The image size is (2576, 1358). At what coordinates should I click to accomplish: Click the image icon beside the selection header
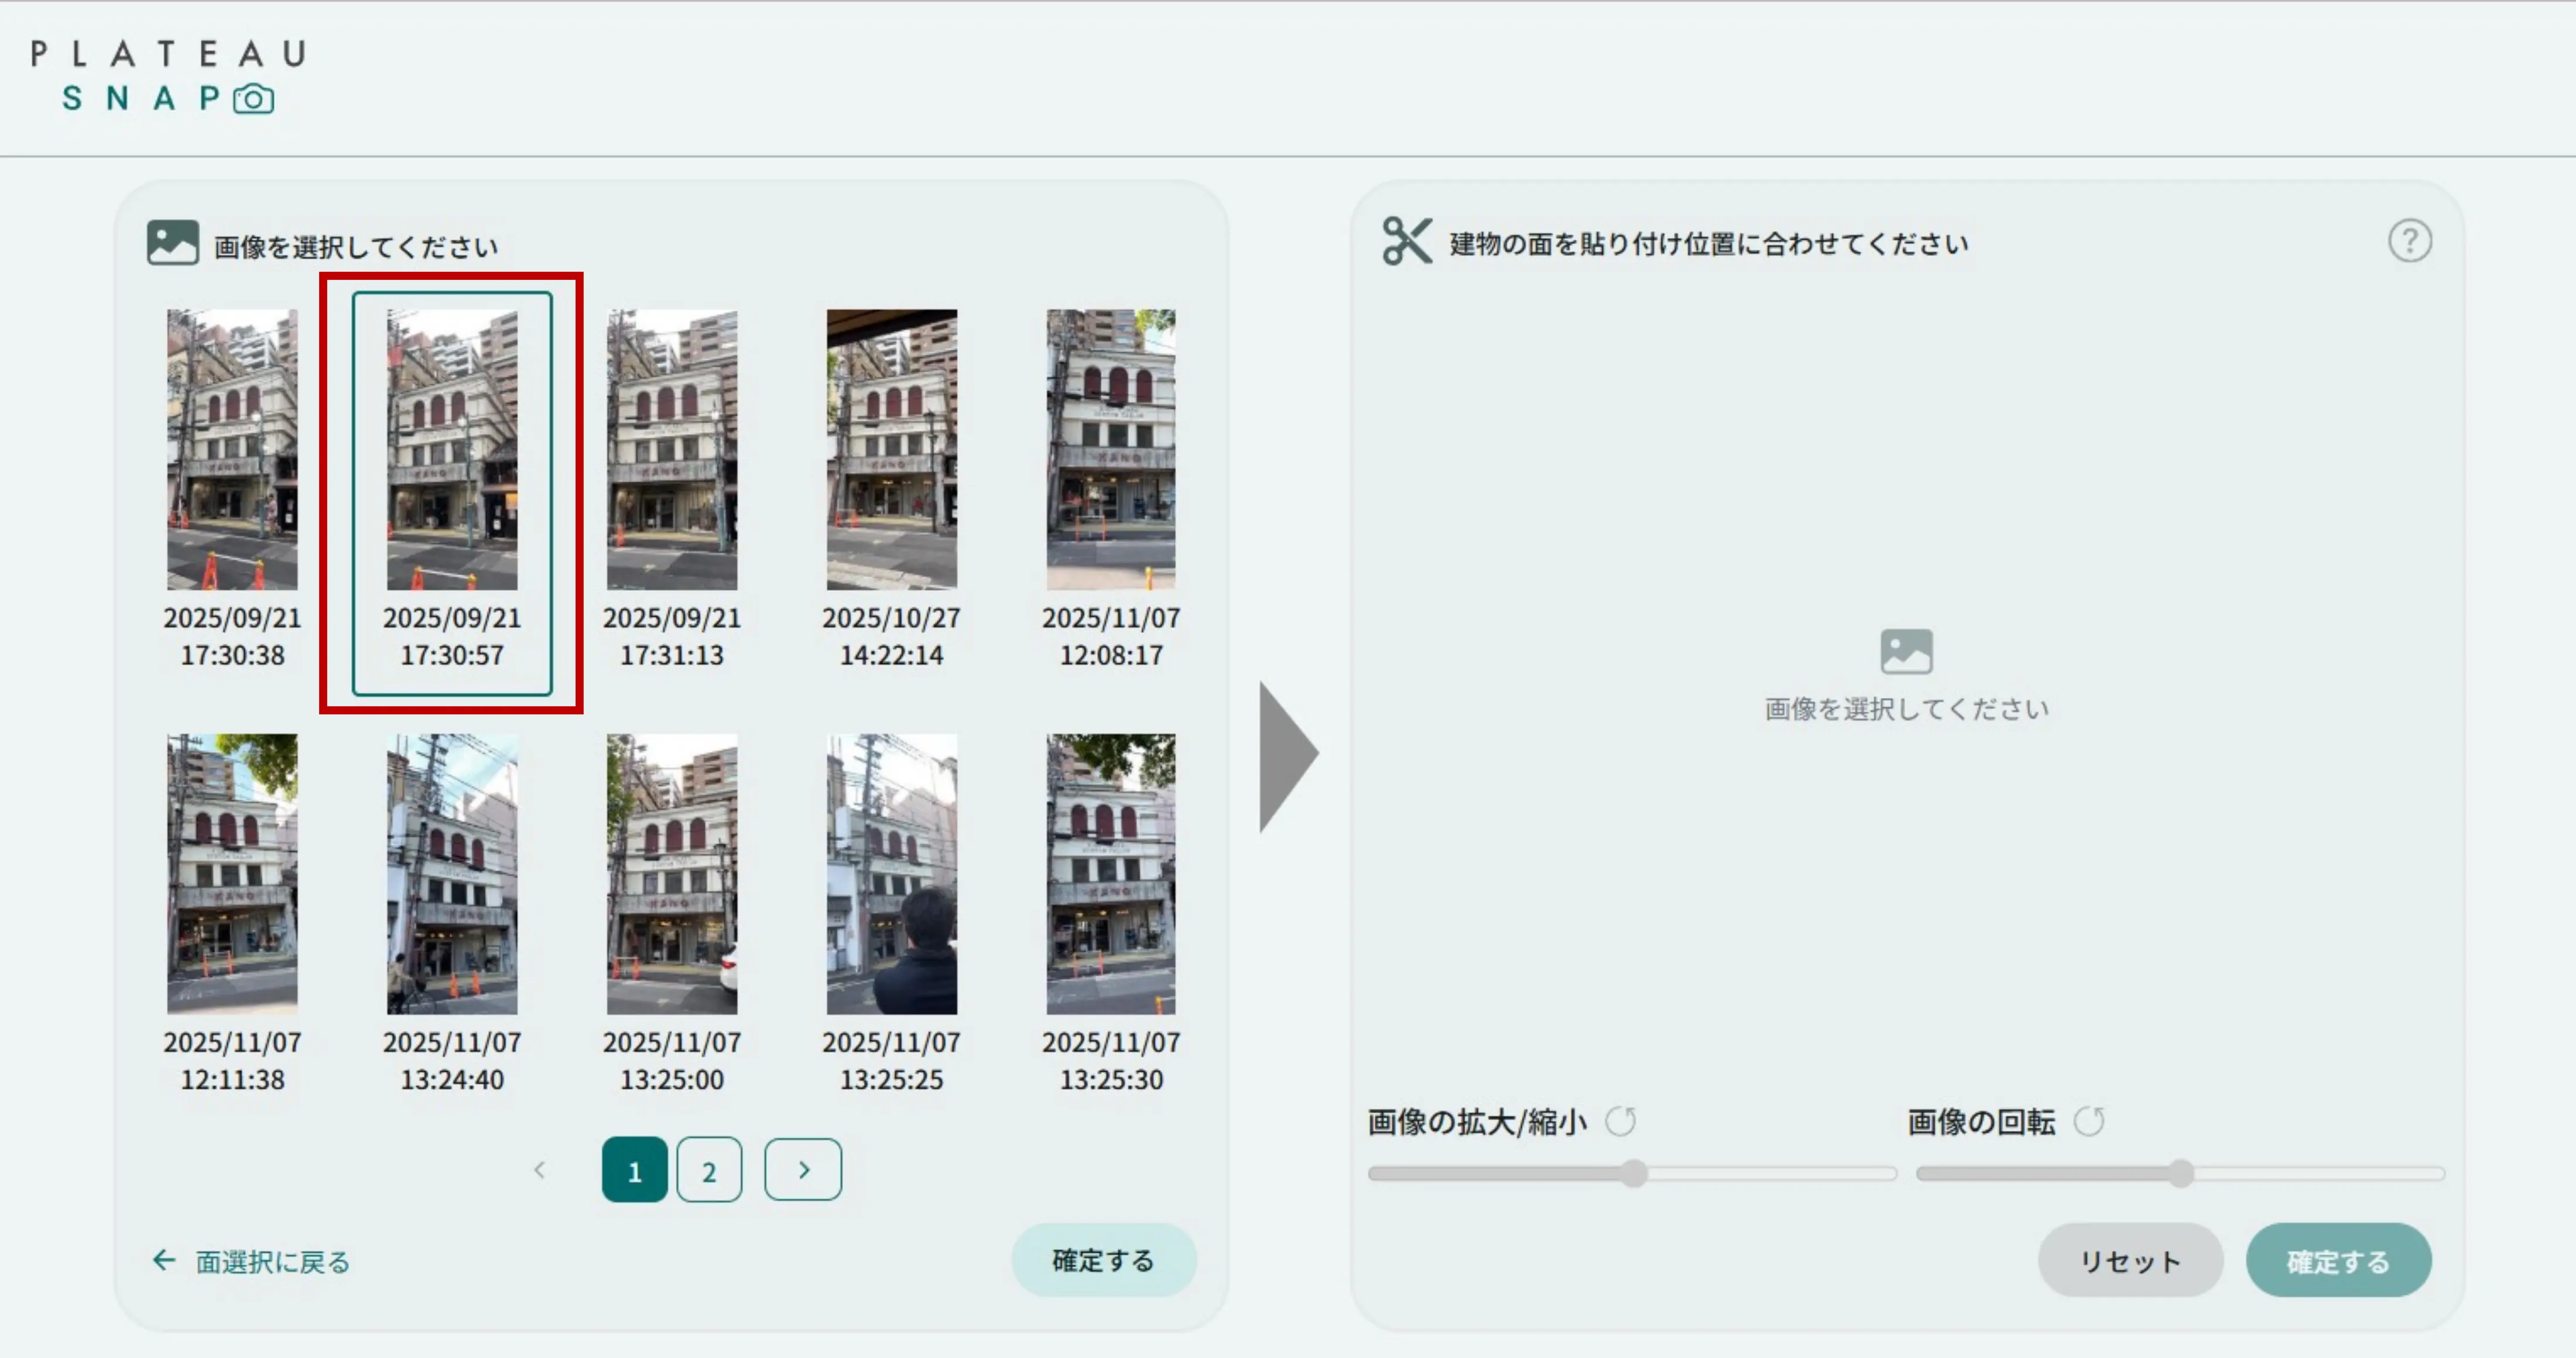pos(172,243)
